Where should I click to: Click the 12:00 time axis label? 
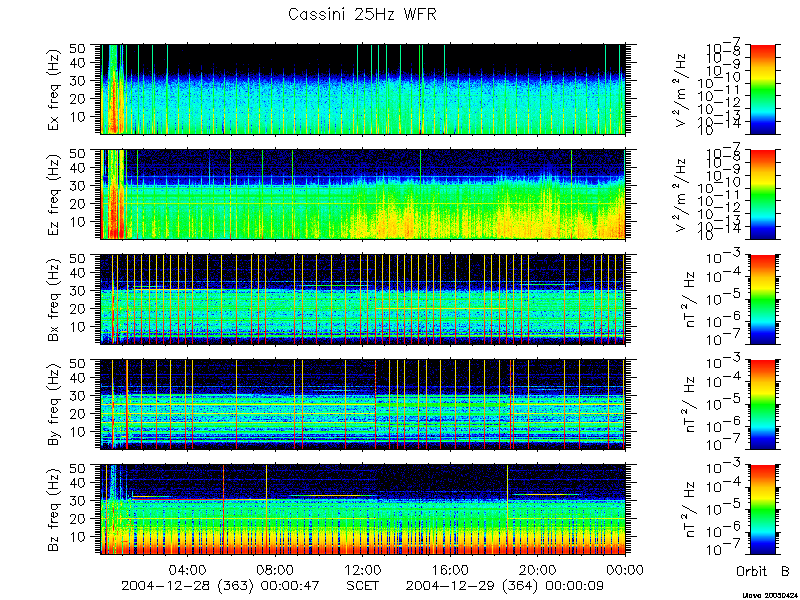pyautogui.click(x=363, y=570)
